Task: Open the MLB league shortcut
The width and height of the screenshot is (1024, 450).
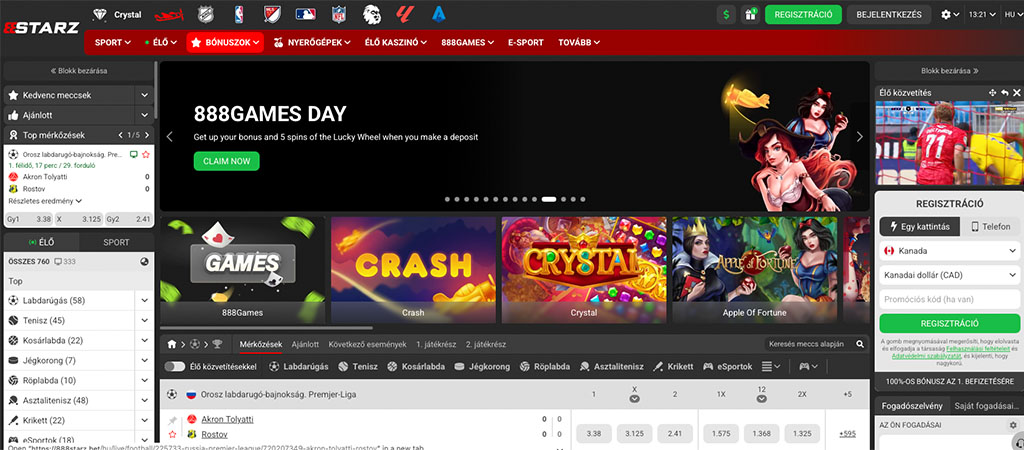Action: [305, 14]
